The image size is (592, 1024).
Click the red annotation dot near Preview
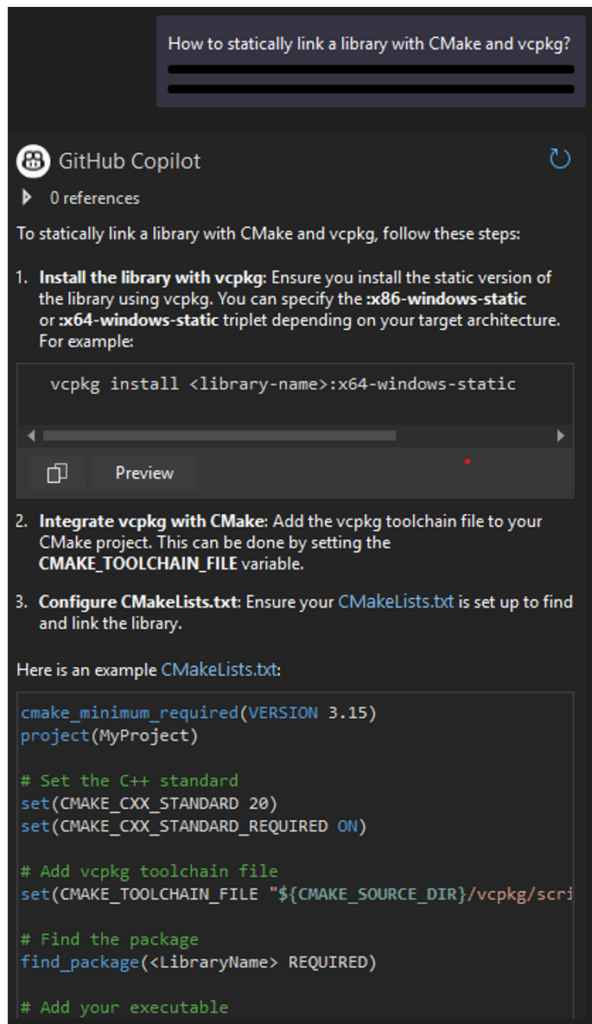[x=467, y=461]
